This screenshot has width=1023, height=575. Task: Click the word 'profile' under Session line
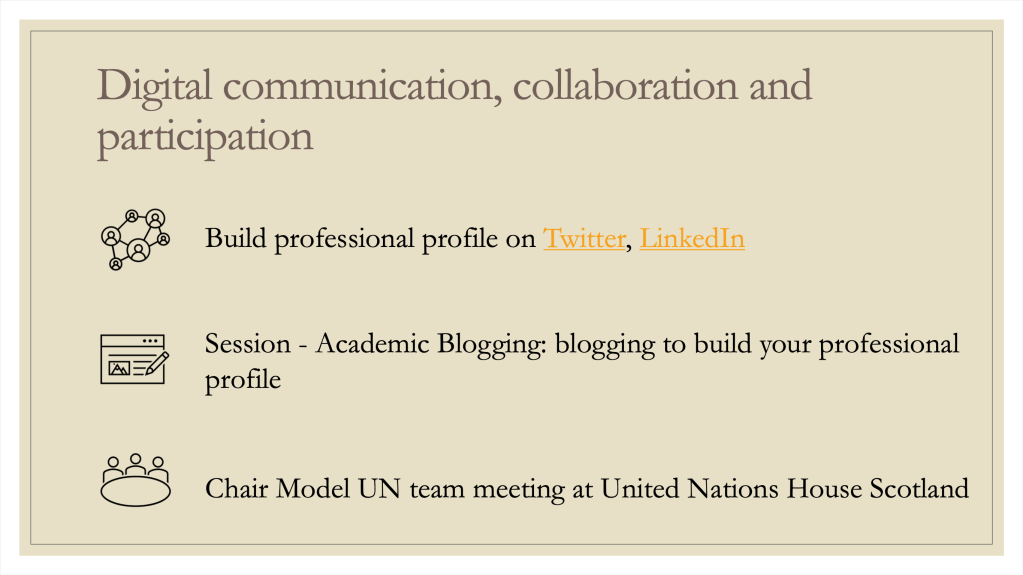pyautogui.click(x=243, y=381)
